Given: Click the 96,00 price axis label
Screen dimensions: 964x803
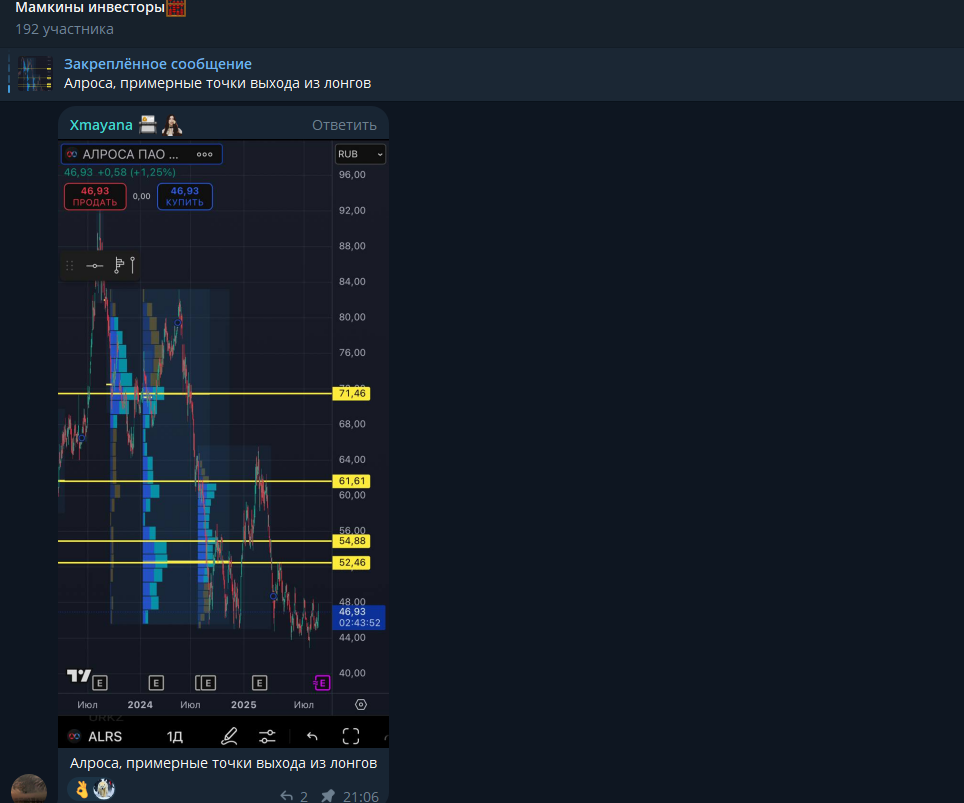Looking at the screenshot, I should (x=352, y=175).
